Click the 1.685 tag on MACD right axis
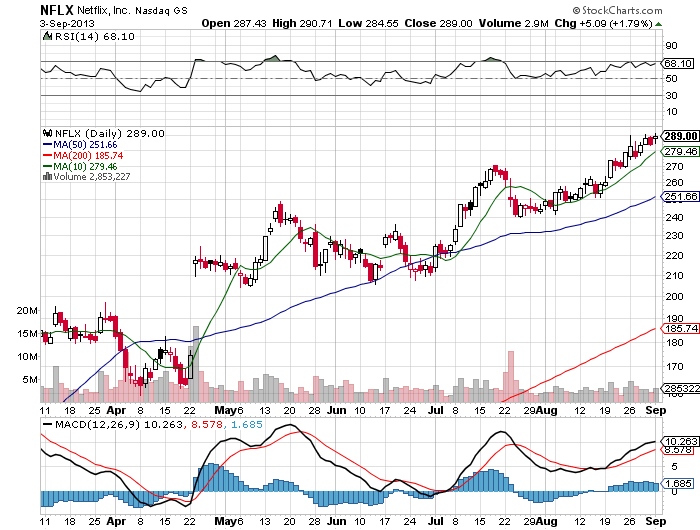Image resolution: width=700 pixels, height=530 pixels. (678, 484)
